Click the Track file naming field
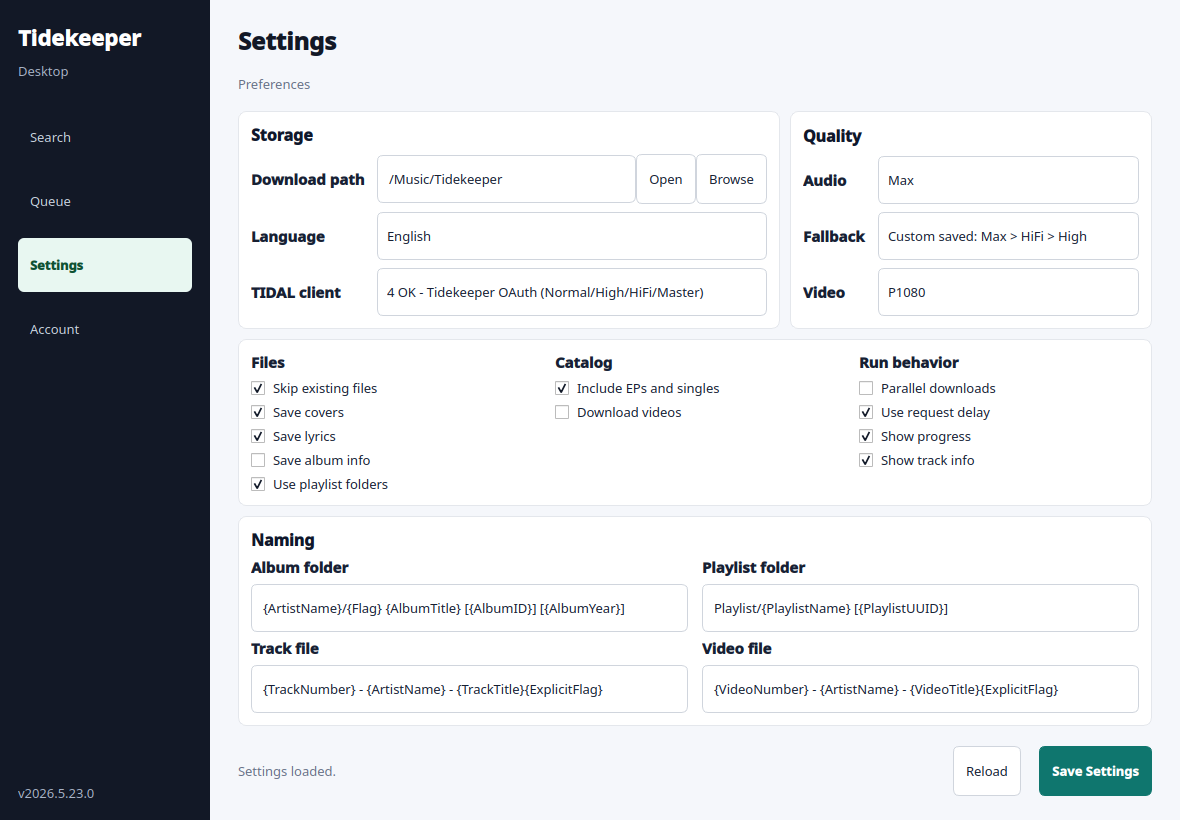1180x820 pixels. (470, 689)
